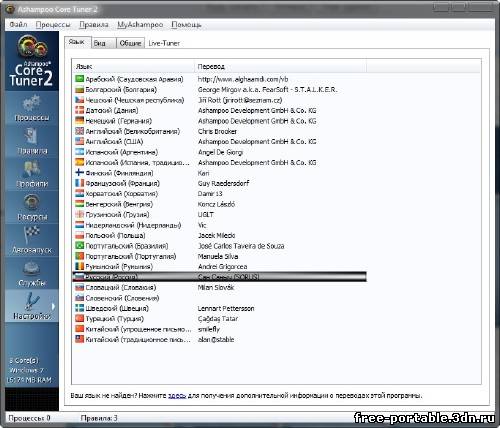This screenshot has height=428, width=500.
Task: Click translator name Lennart Pettersson
Action: 226,308
